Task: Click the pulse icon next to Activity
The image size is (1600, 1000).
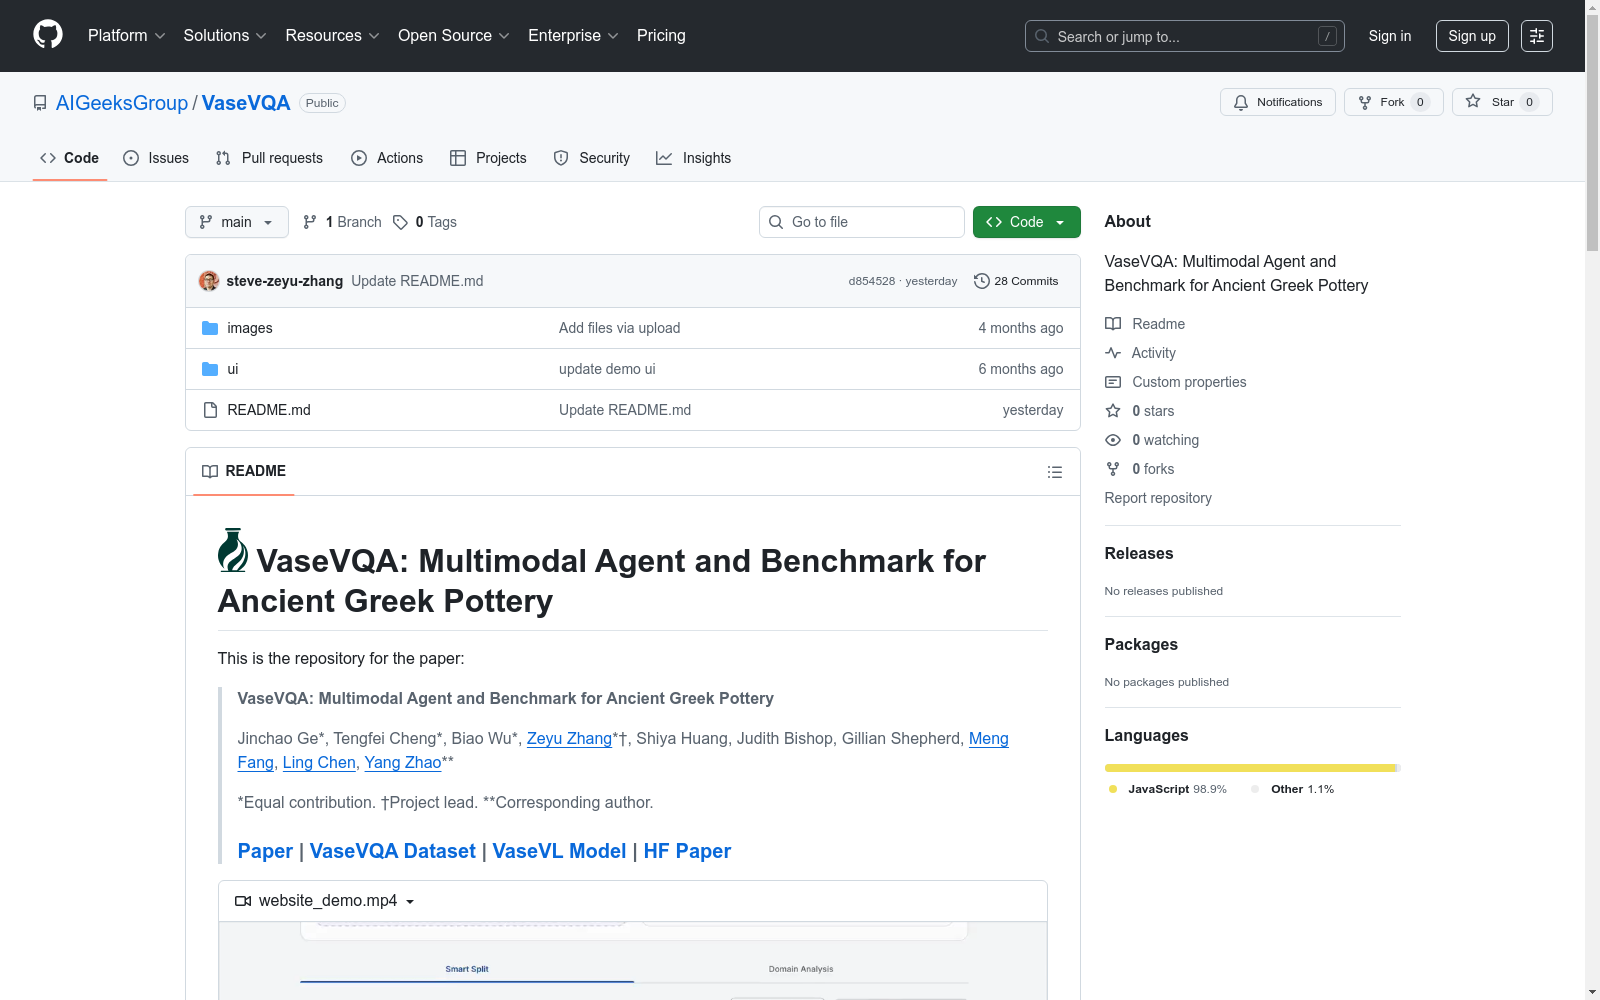Action: pos(1113,353)
